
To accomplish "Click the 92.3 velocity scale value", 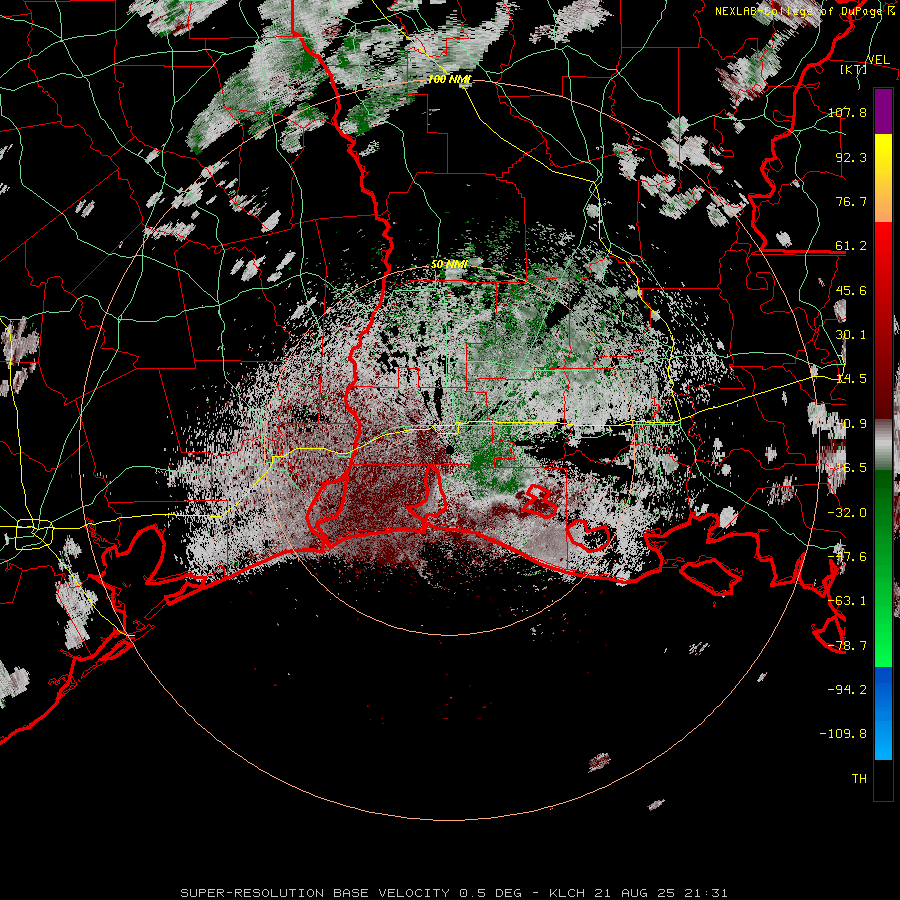I will click(x=851, y=157).
